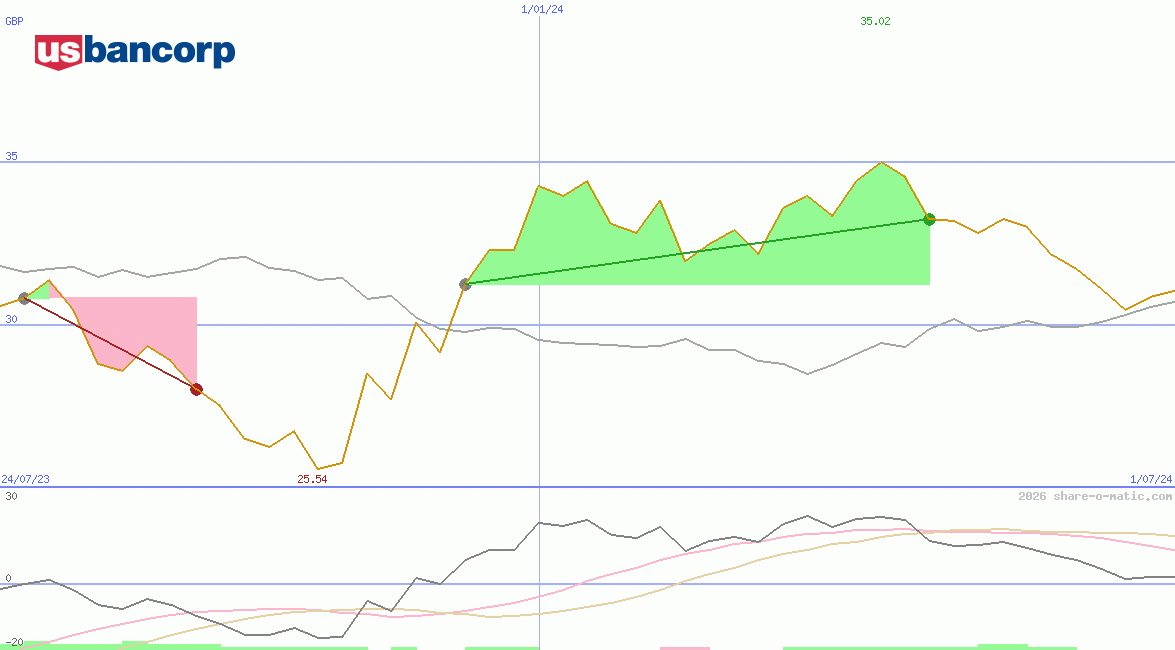Click the 24/07/23 start date label
The height and width of the screenshot is (650, 1175).
25,479
